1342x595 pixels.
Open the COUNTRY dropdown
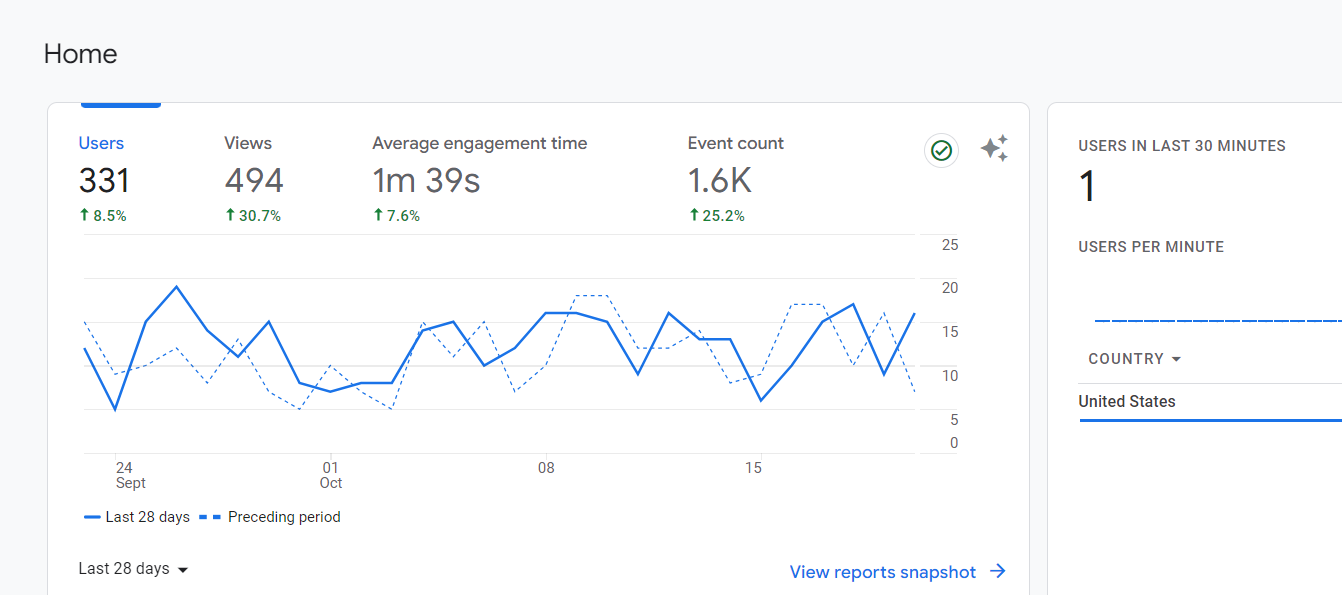pyautogui.click(x=1134, y=359)
